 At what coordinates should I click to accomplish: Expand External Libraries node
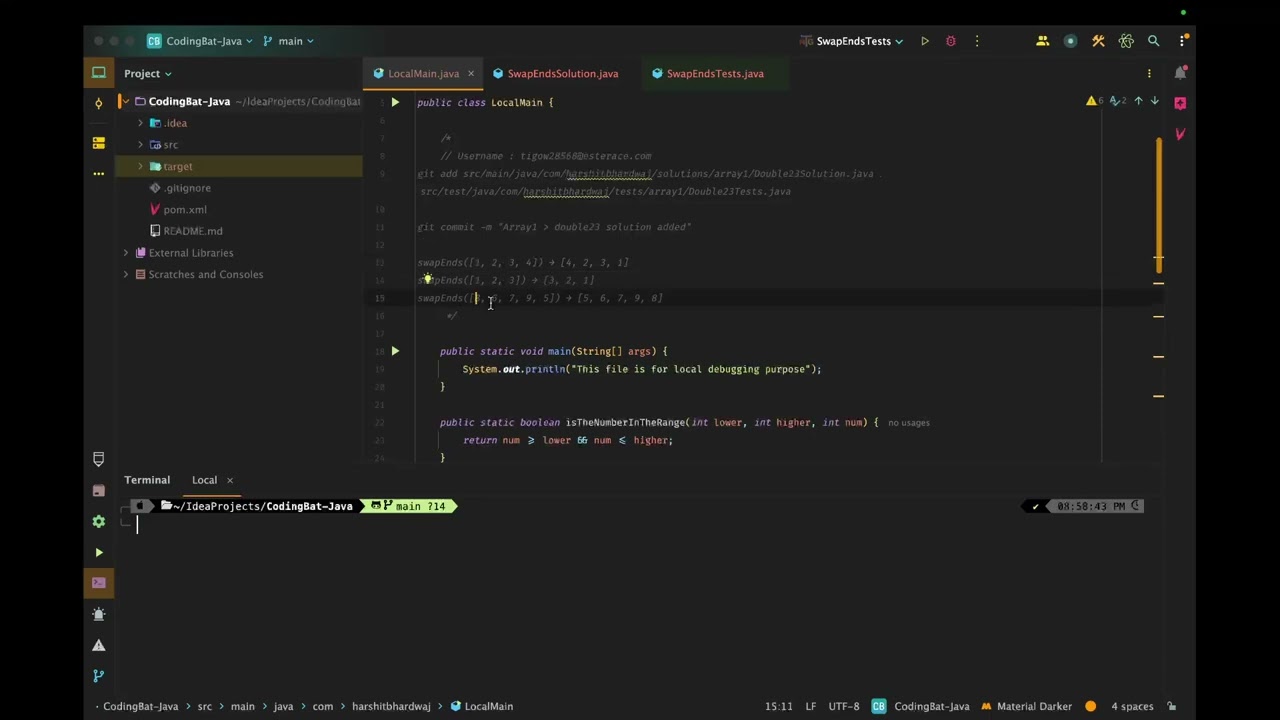pyautogui.click(x=125, y=253)
